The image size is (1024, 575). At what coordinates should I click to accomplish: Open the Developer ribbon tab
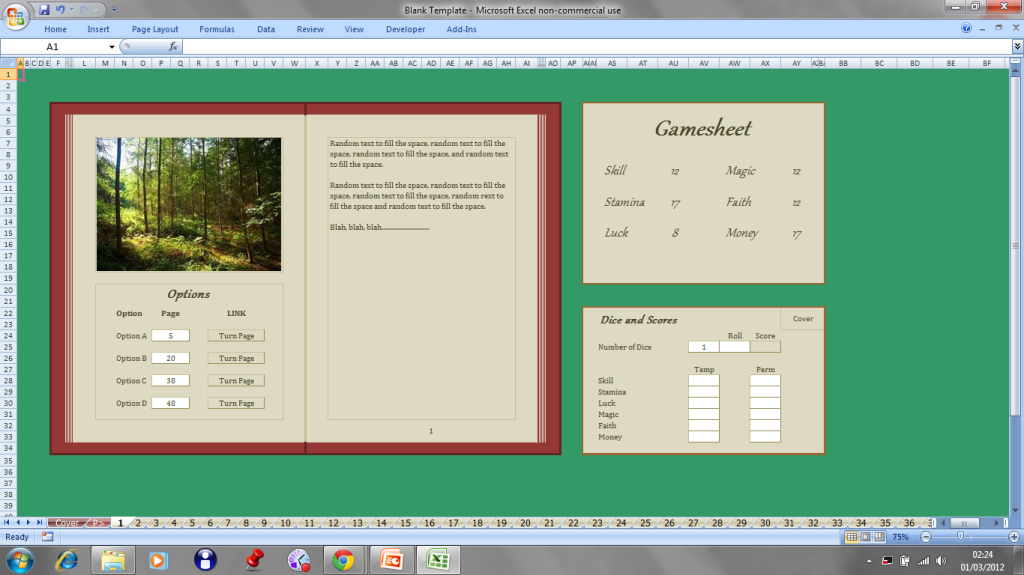(x=405, y=29)
